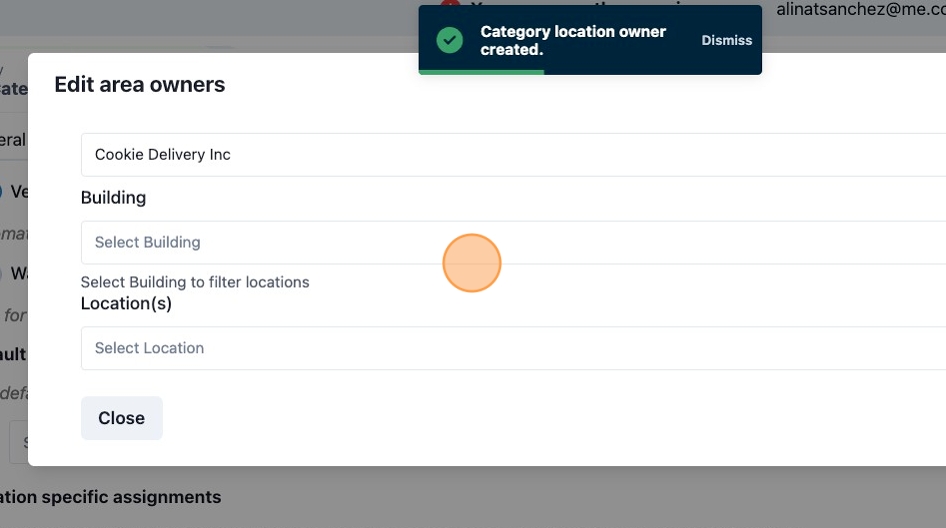Click the Edit area owners heading

pyautogui.click(x=139, y=84)
